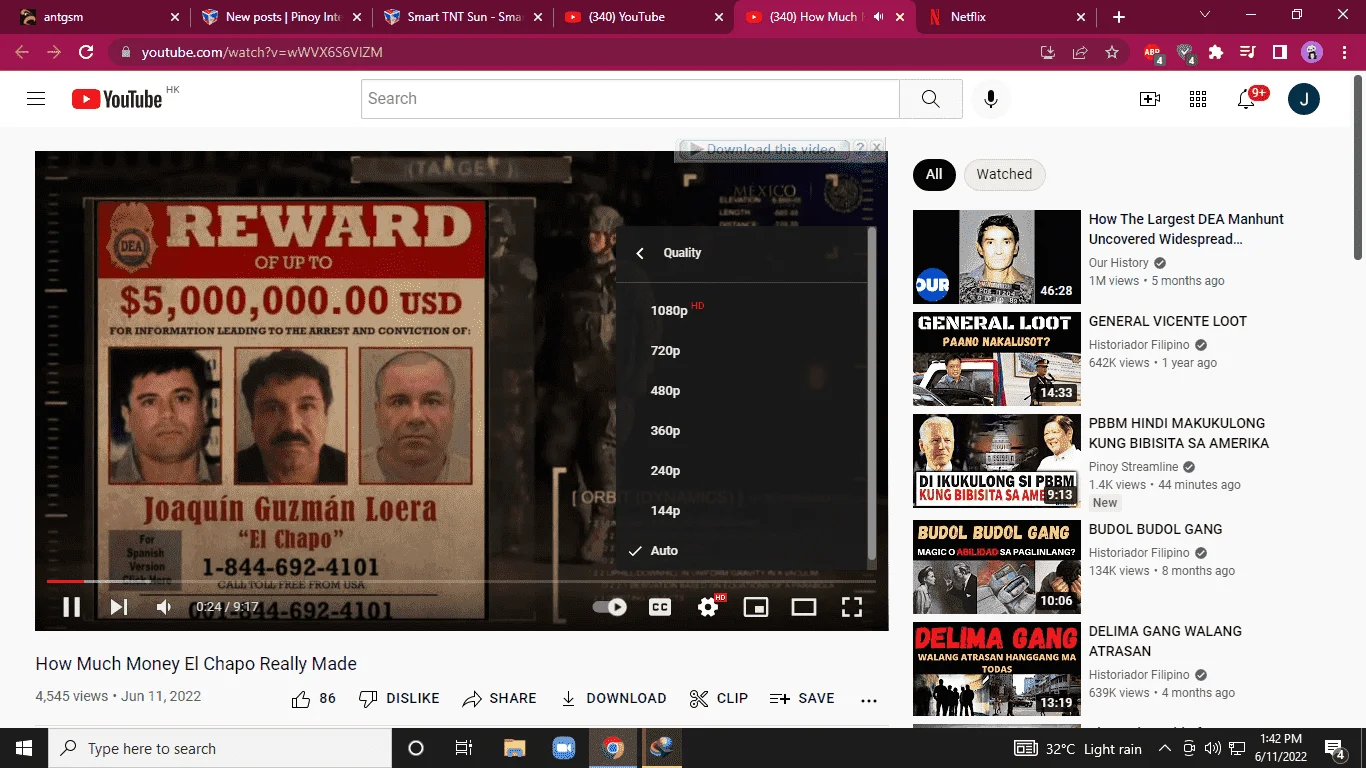
Task: Start voice search with microphone icon
Action: [991, 98]
